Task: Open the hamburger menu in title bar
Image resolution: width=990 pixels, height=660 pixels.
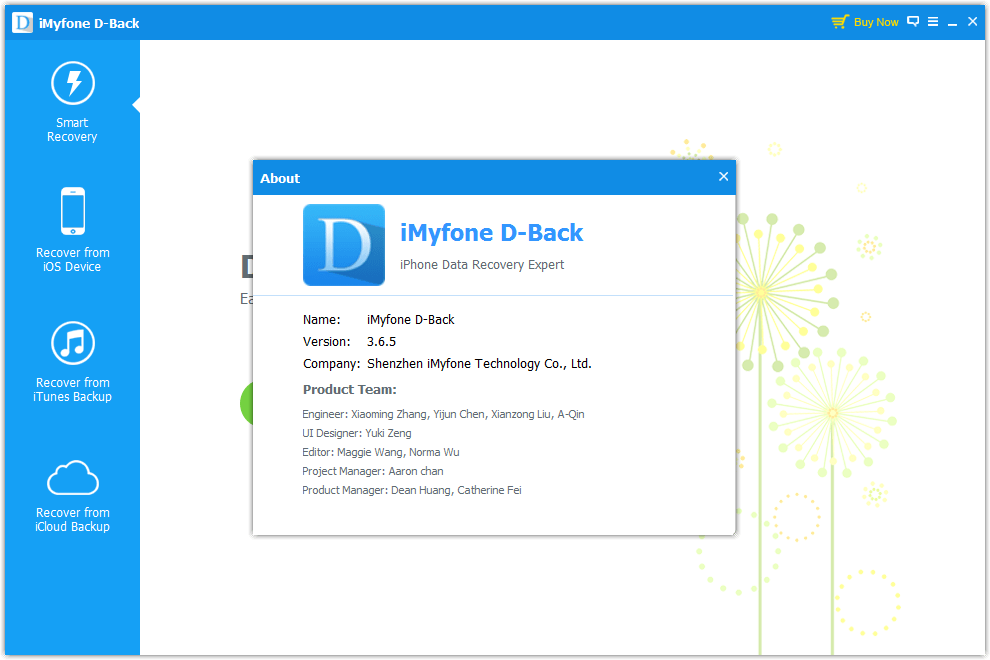Action: 933,21
